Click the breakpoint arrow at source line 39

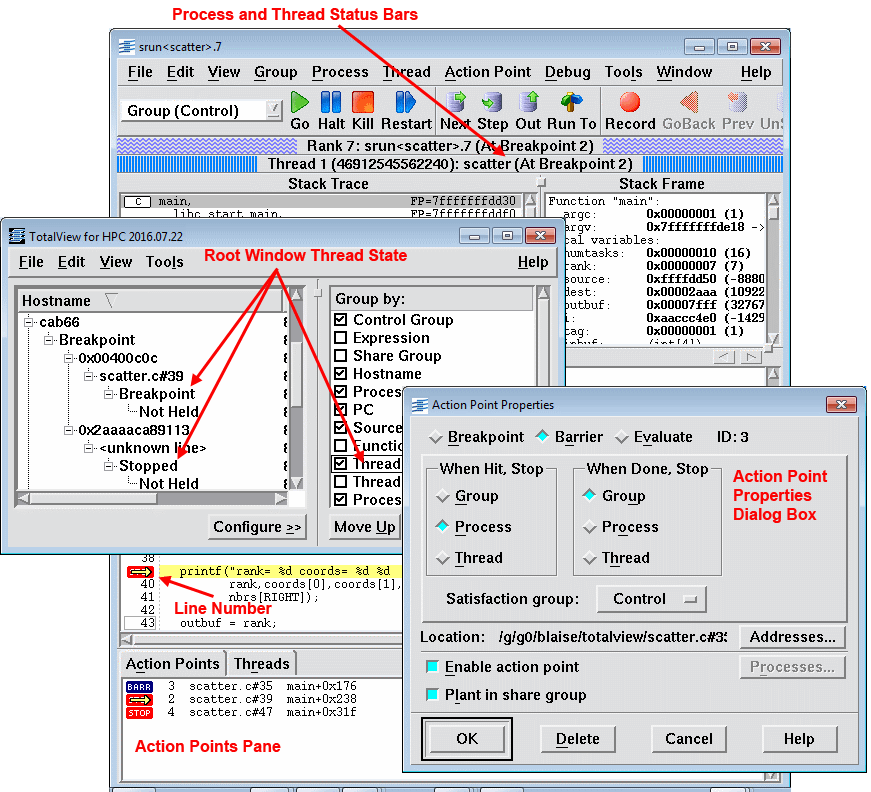coord(140,572)
